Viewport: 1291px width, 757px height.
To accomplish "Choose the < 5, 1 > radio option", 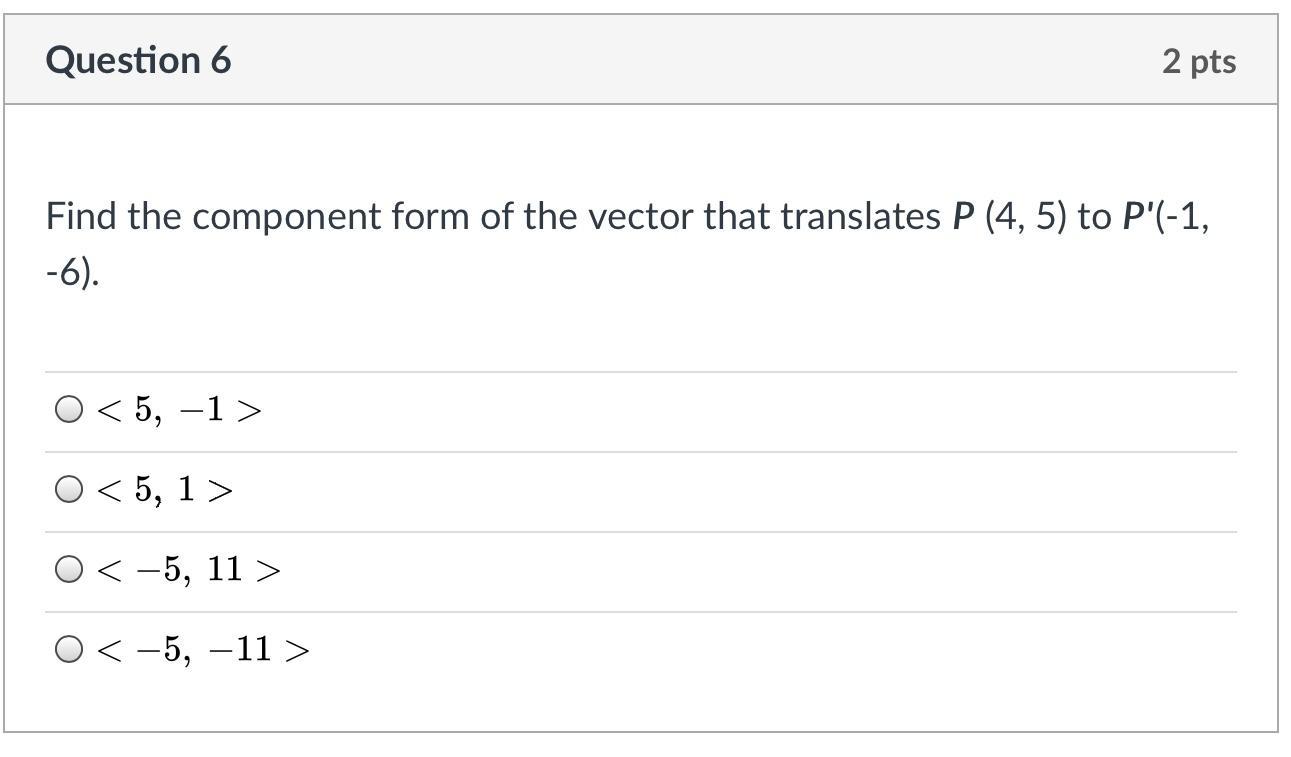I will 68,490.
